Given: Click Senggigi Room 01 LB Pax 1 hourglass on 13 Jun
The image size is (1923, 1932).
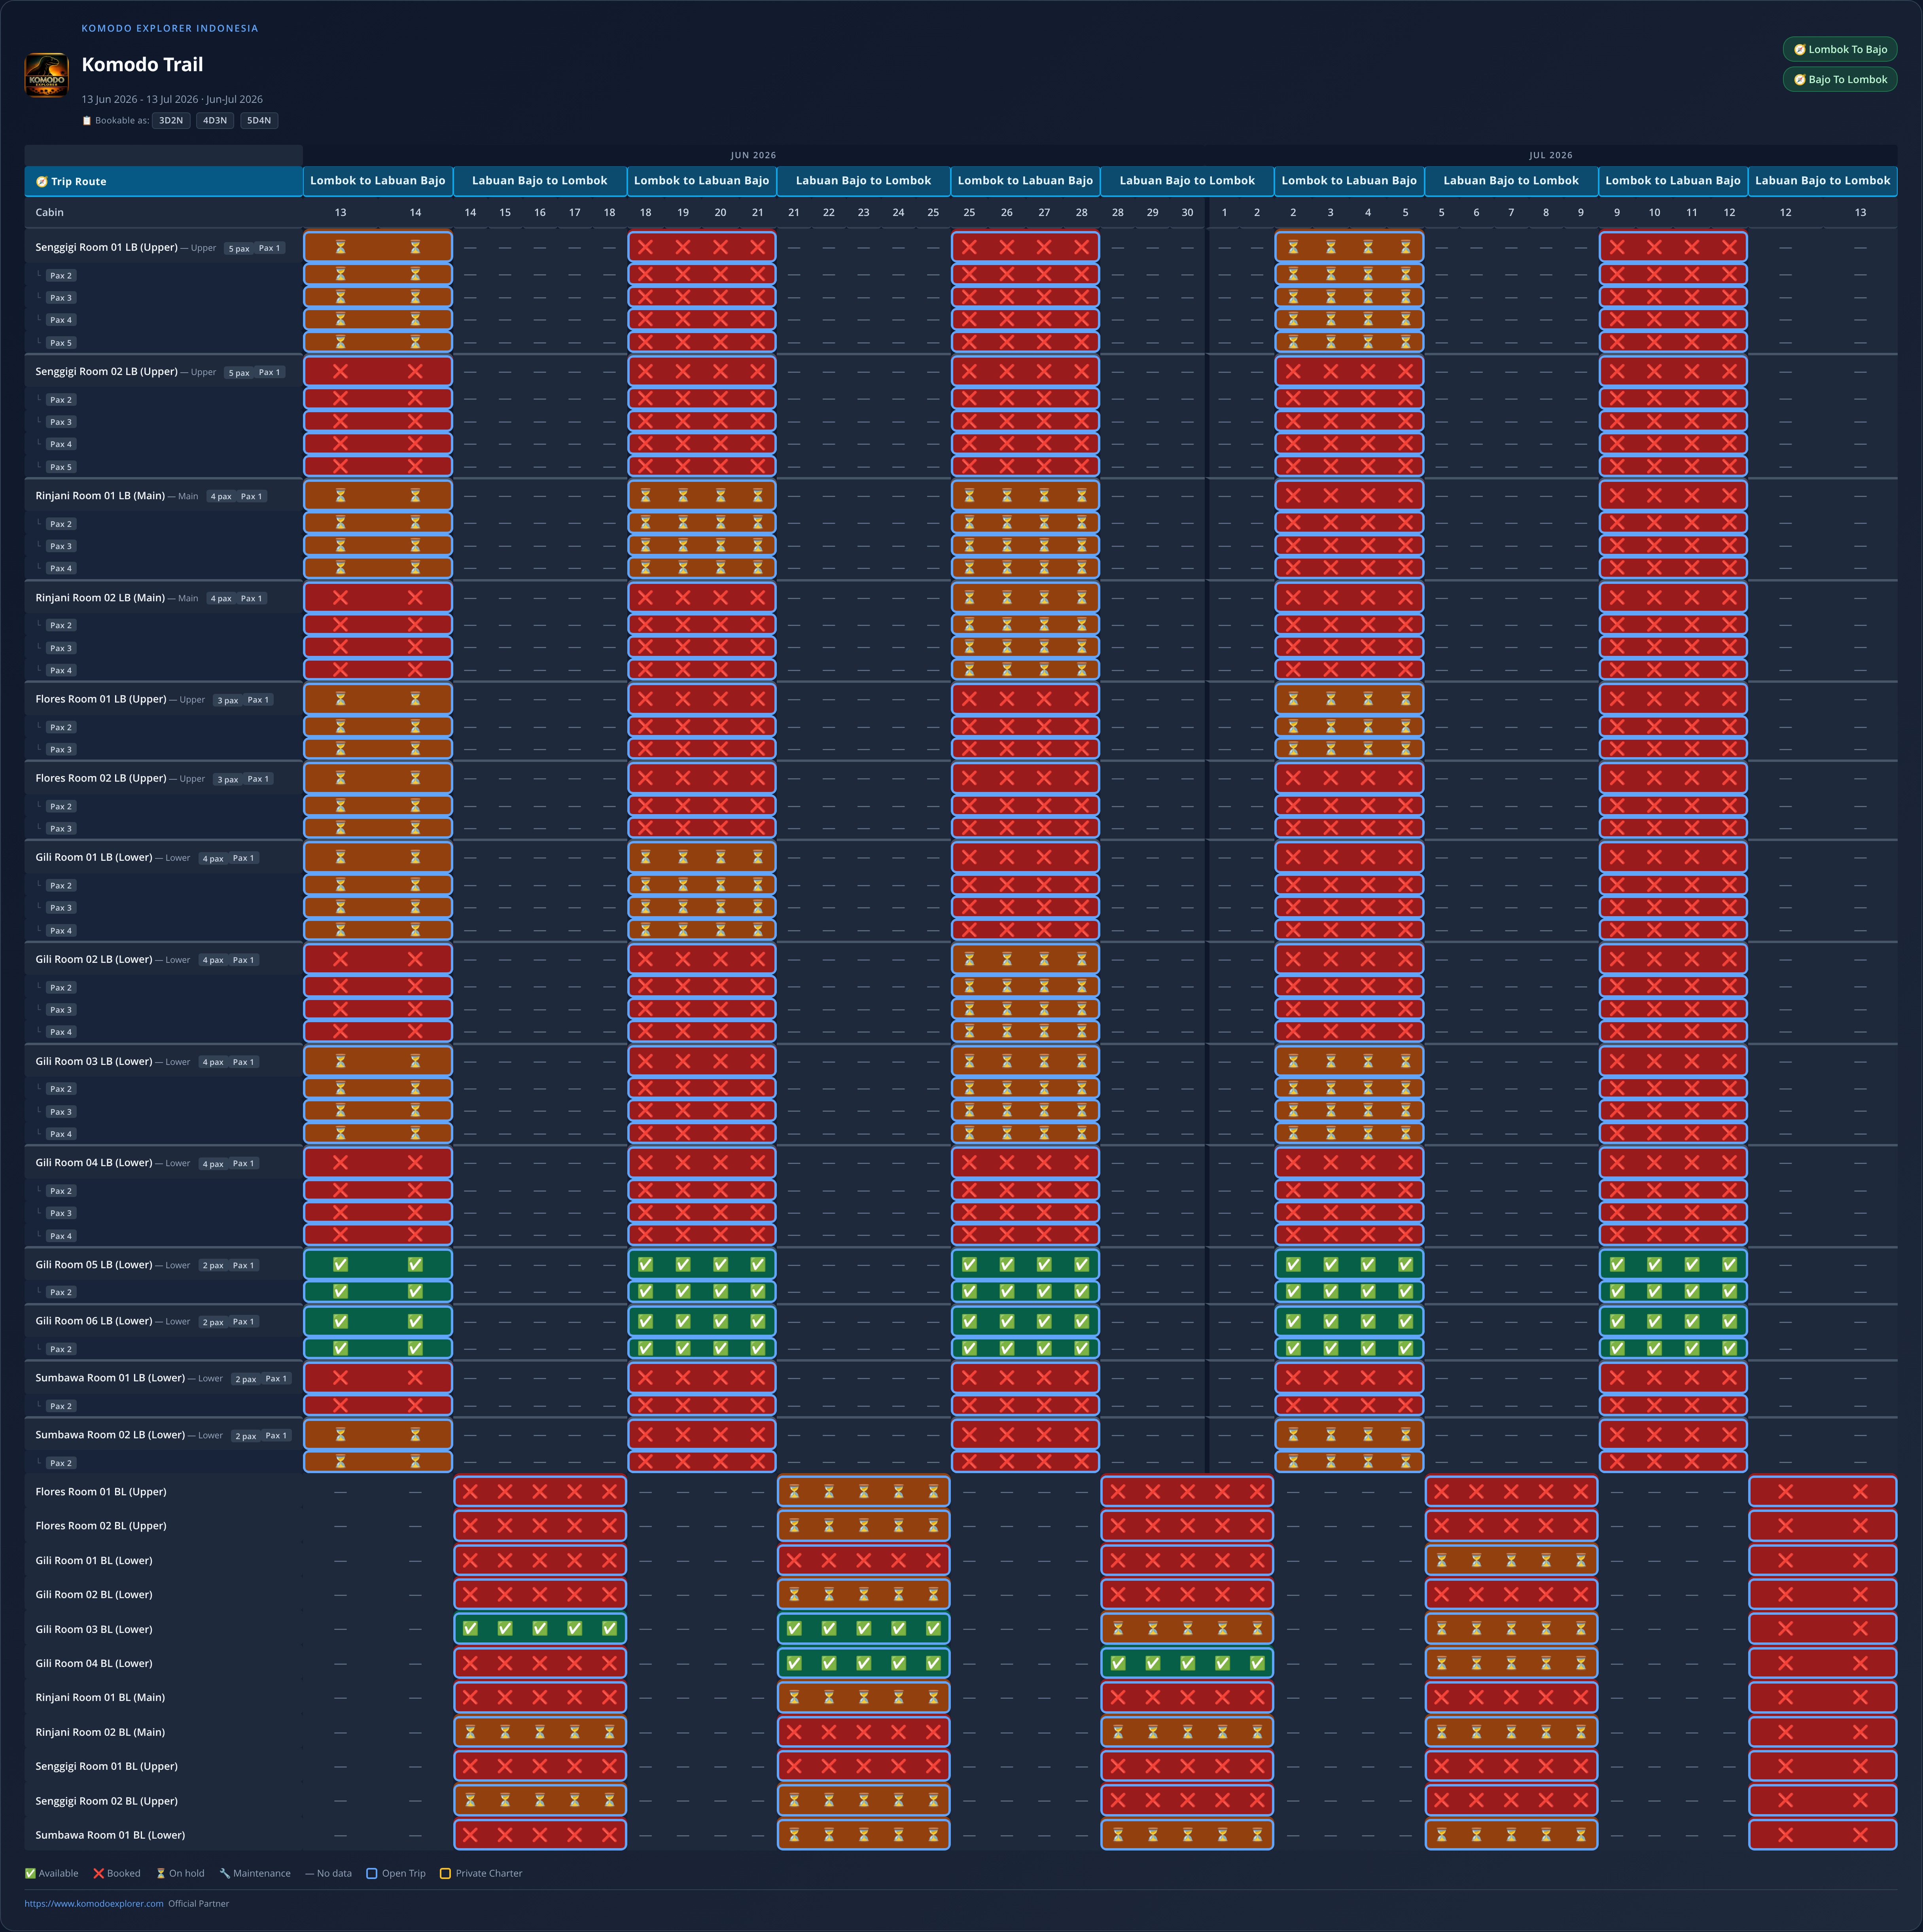Looking at the screenshot, I should coord(340,247).
